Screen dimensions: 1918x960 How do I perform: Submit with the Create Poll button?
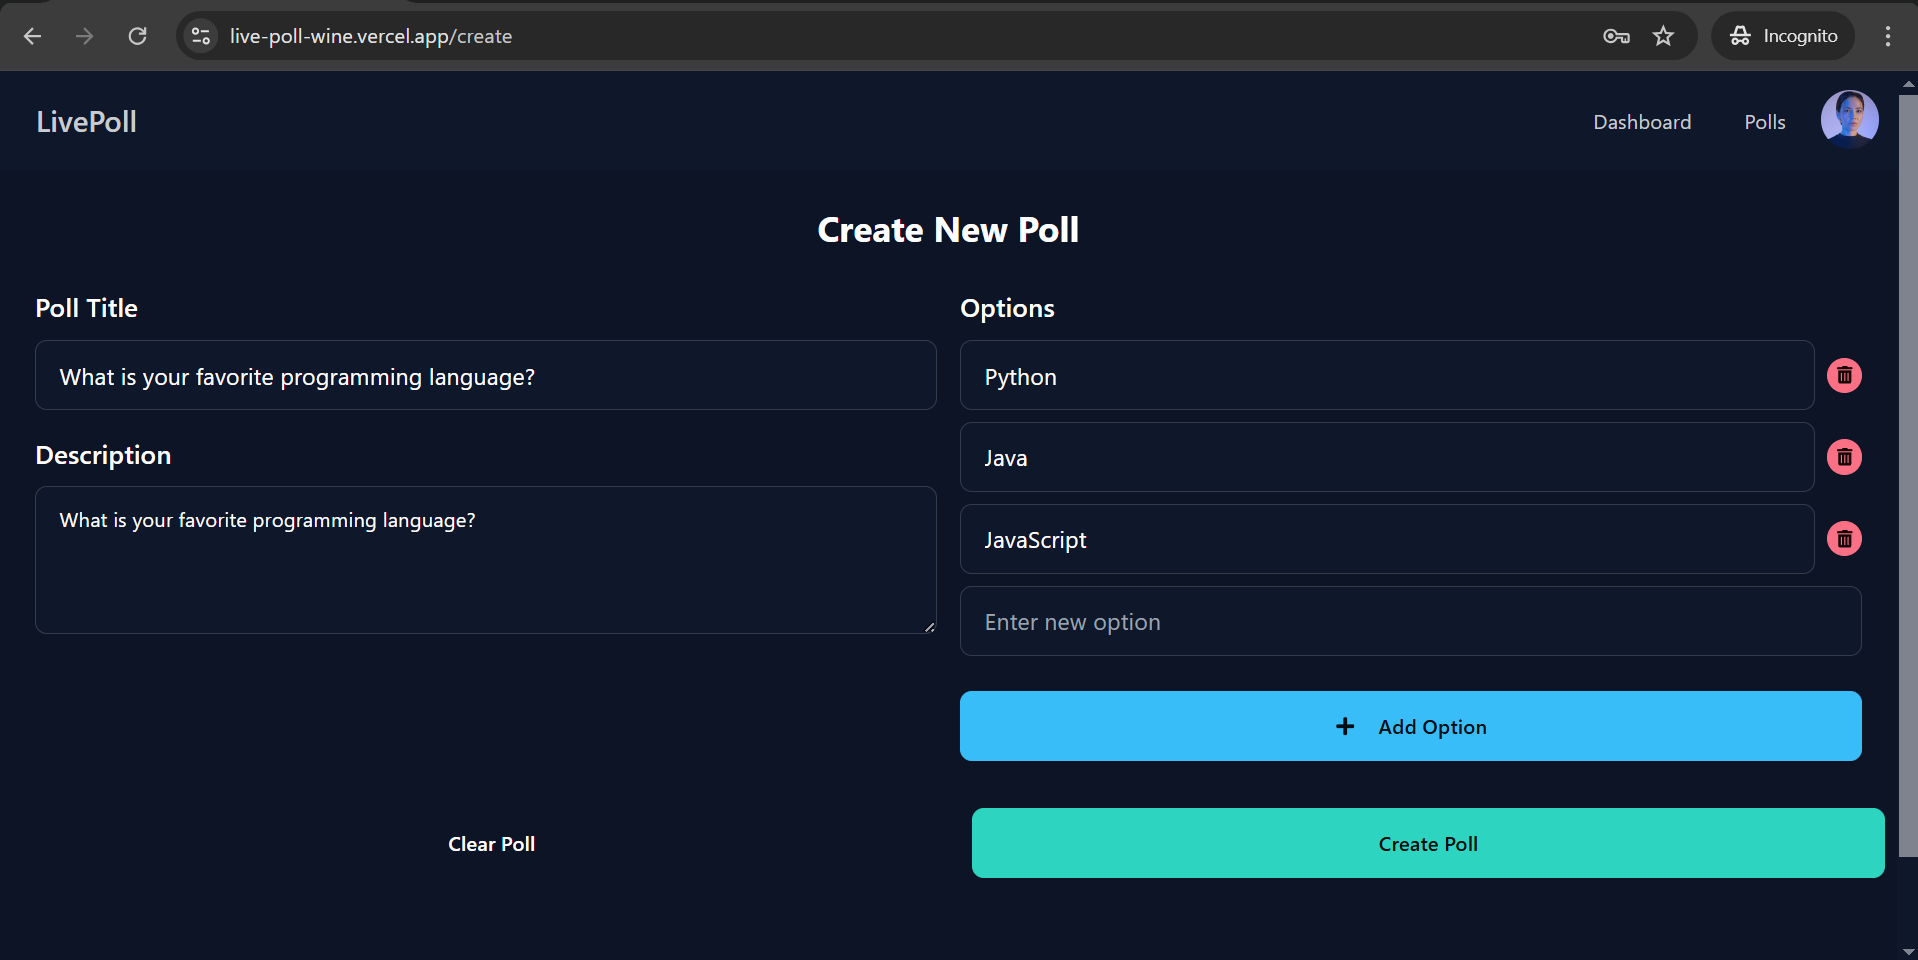pos(1427,843)
